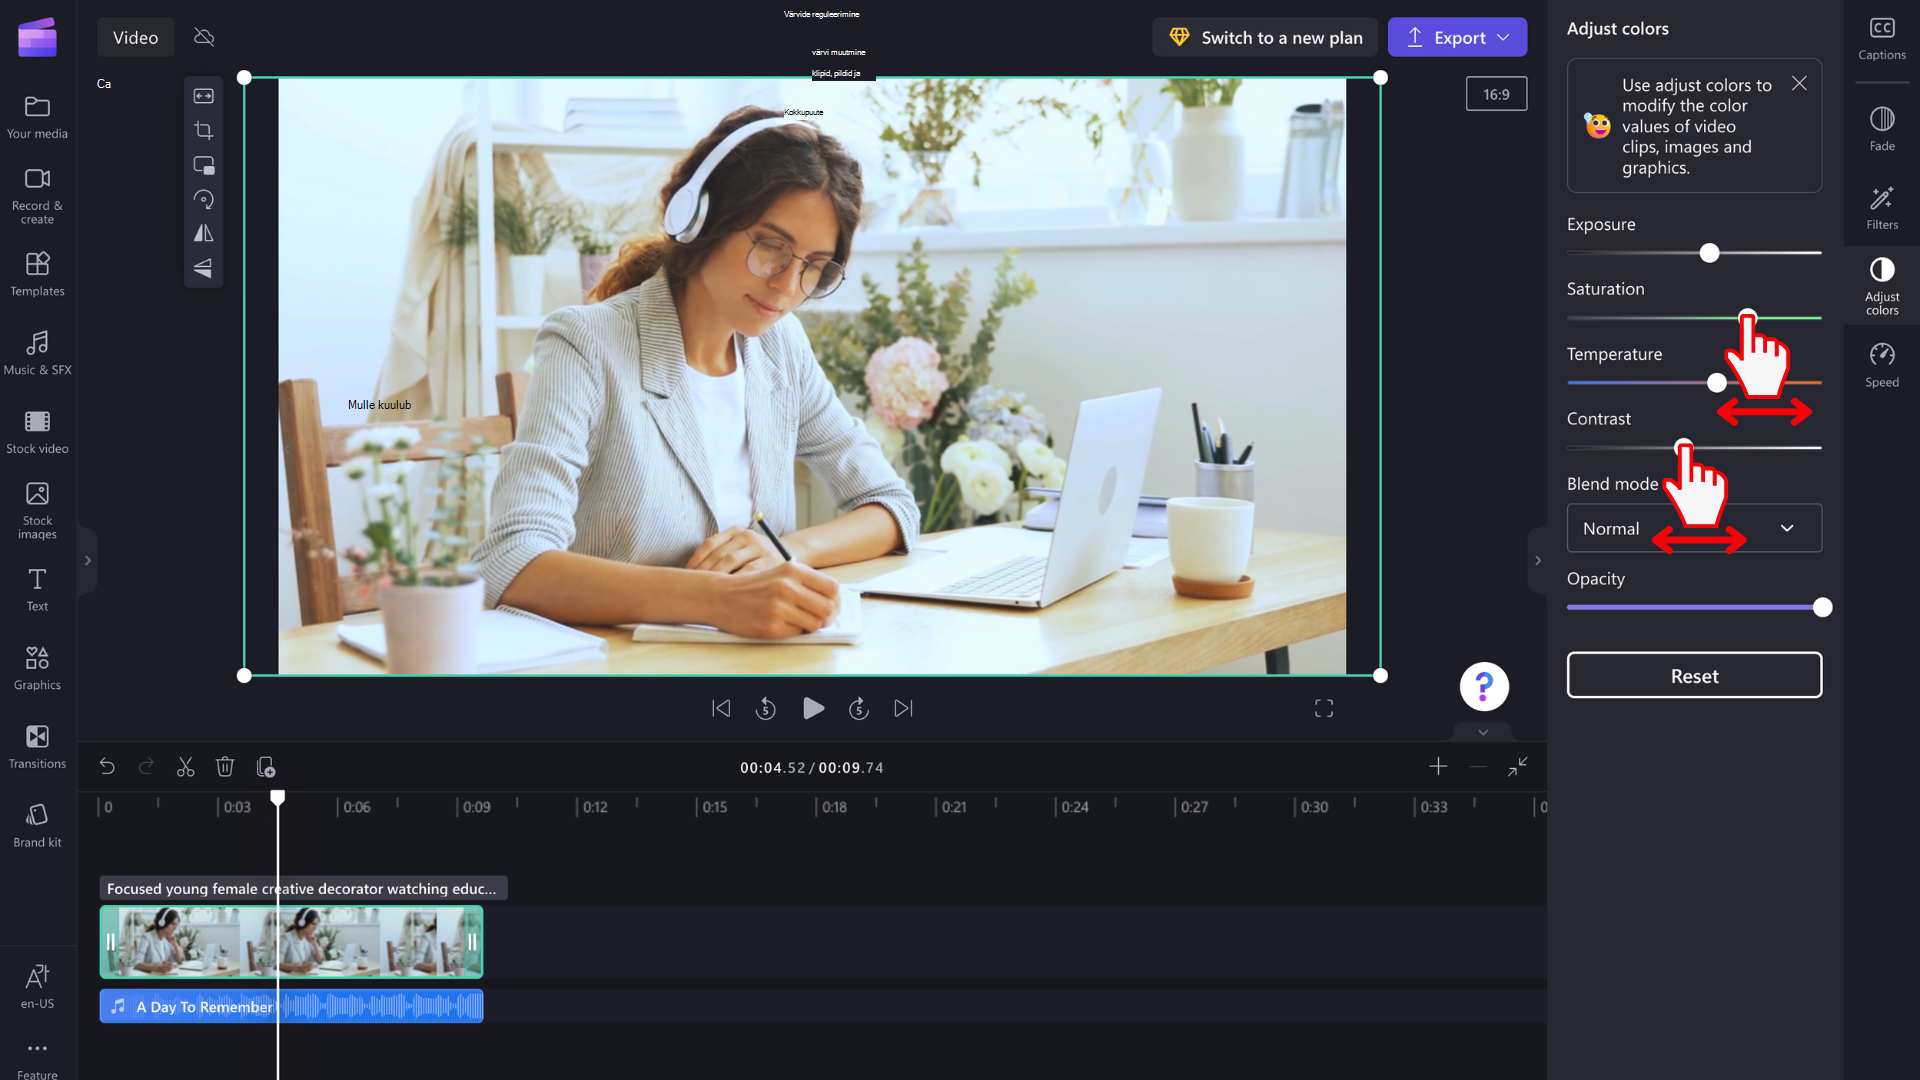This screenshot has height=1080, width=1920.
Task: Toggle undo action in timeline
Action: point(107,767)
